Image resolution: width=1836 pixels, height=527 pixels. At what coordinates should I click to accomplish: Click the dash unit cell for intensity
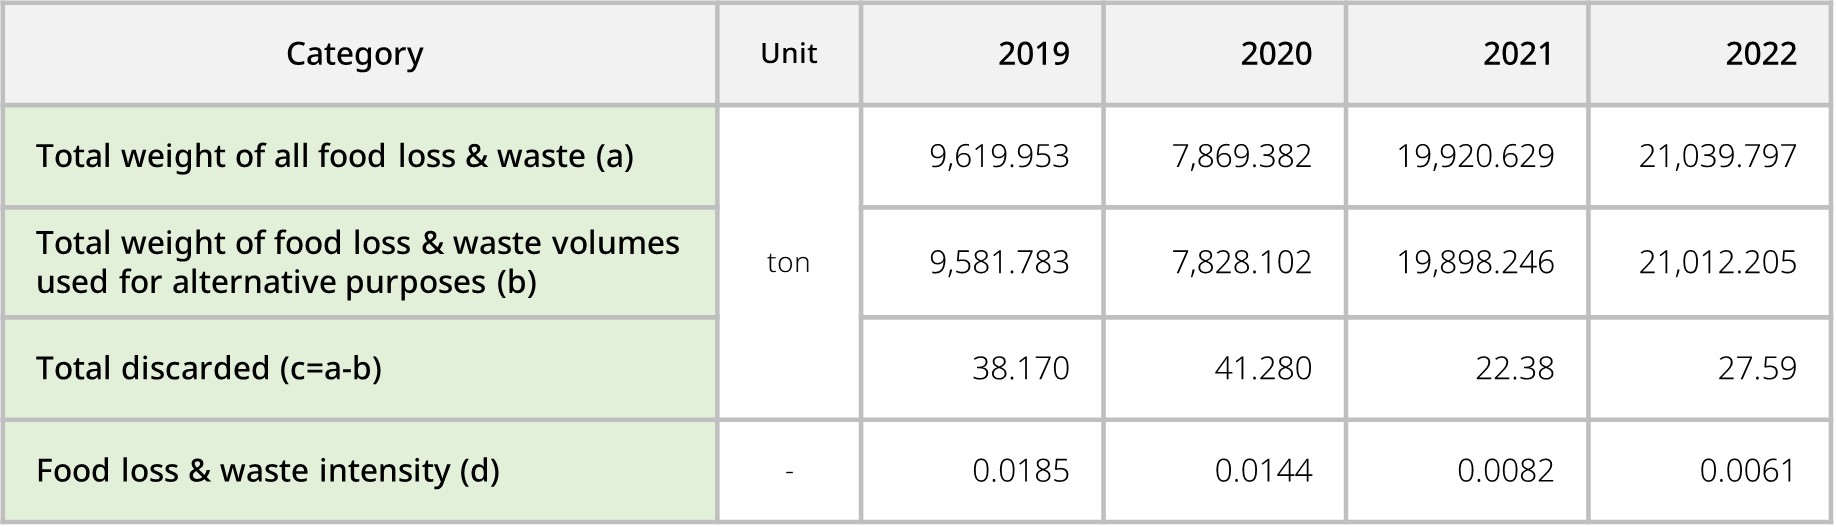789,471
